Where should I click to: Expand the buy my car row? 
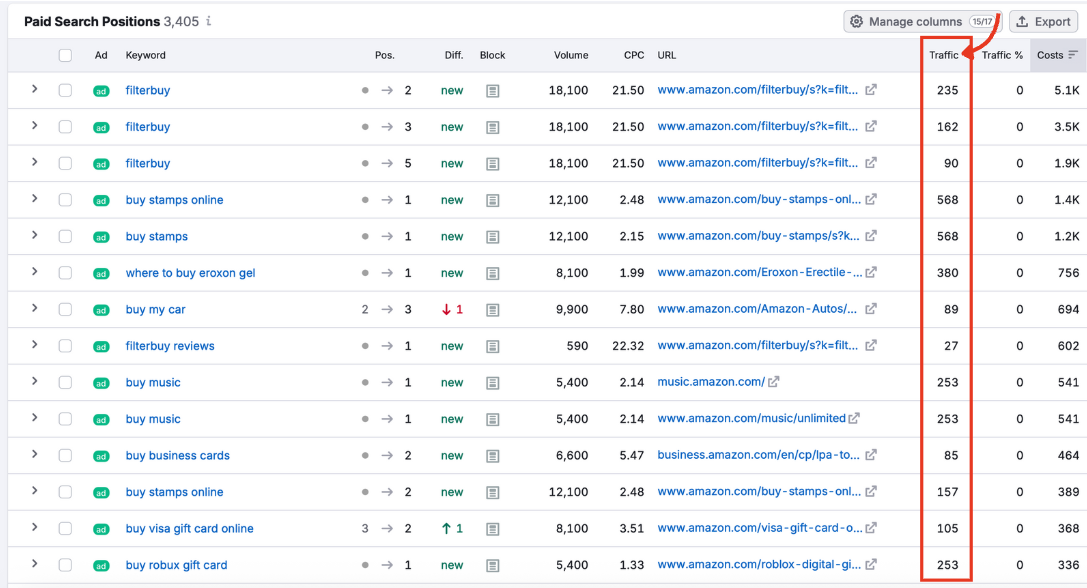point(34,309)
